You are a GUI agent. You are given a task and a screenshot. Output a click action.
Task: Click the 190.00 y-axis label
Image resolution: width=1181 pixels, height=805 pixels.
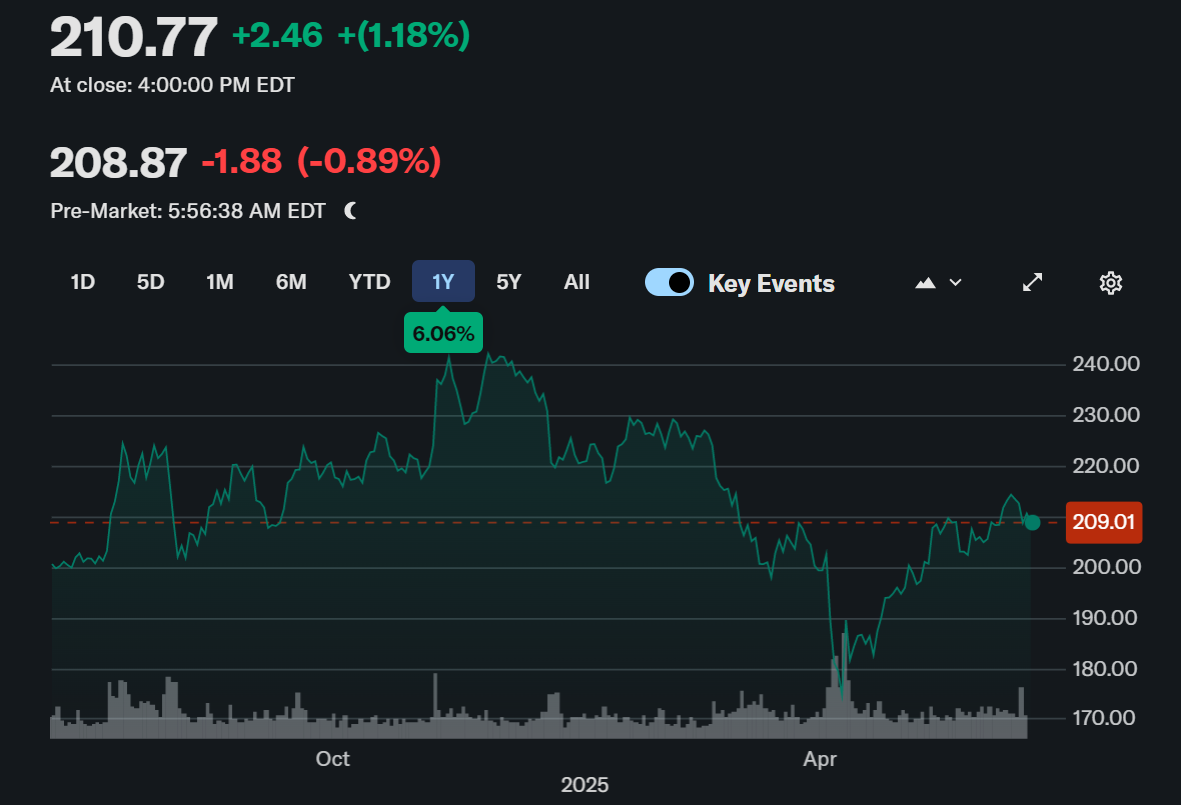[x=1105, y=618]
